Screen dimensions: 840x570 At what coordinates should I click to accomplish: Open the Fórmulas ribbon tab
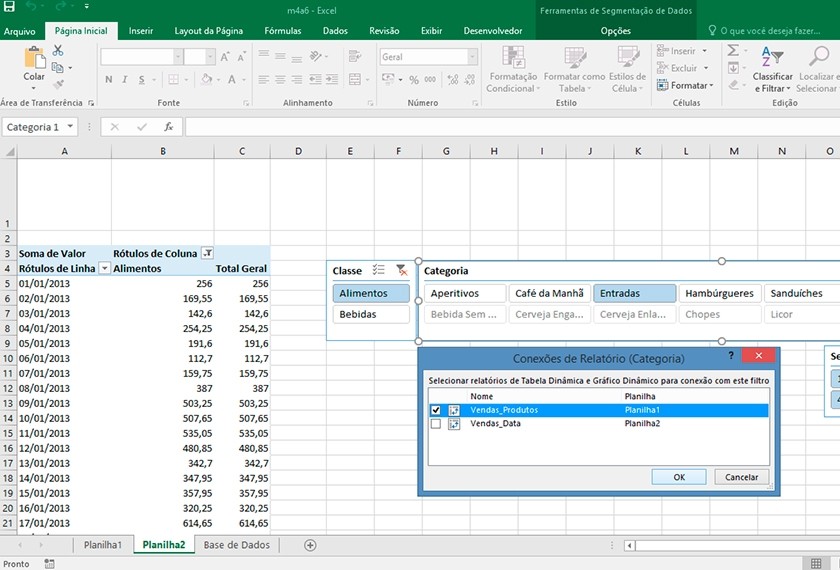point(282,31)
